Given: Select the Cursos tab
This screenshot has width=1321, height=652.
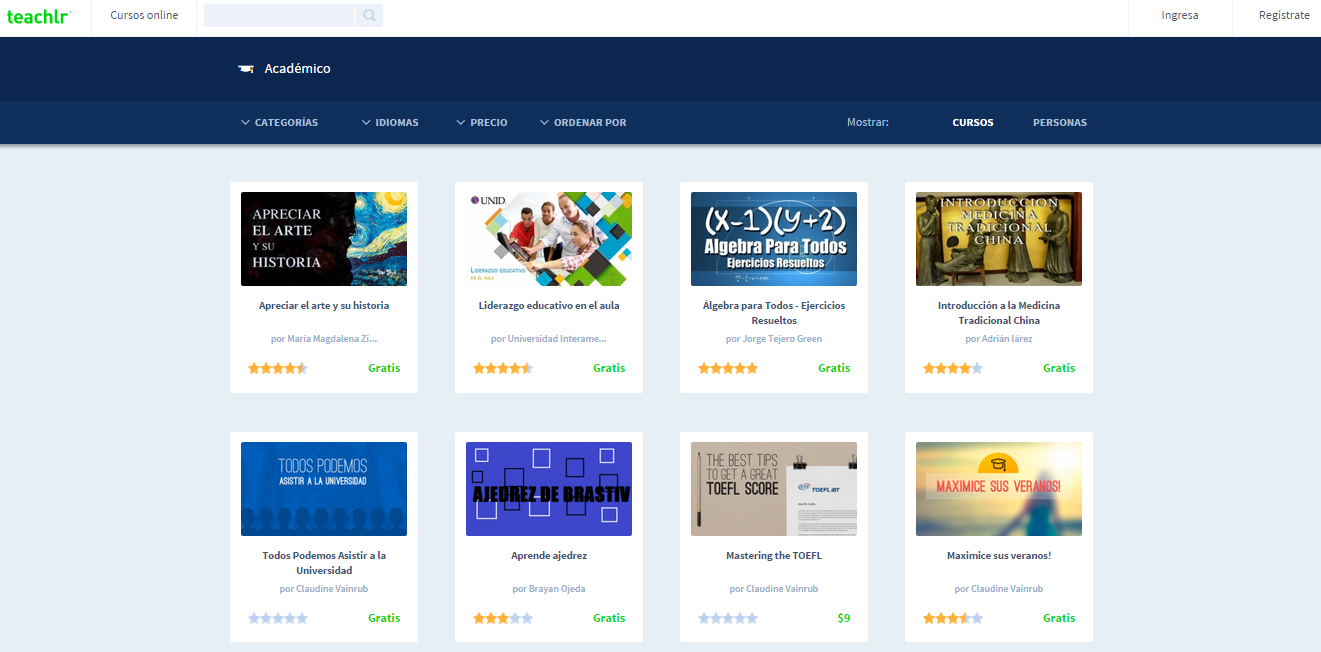Looking at the screenshot, I should pyautogui.click(x=972, y=123).
